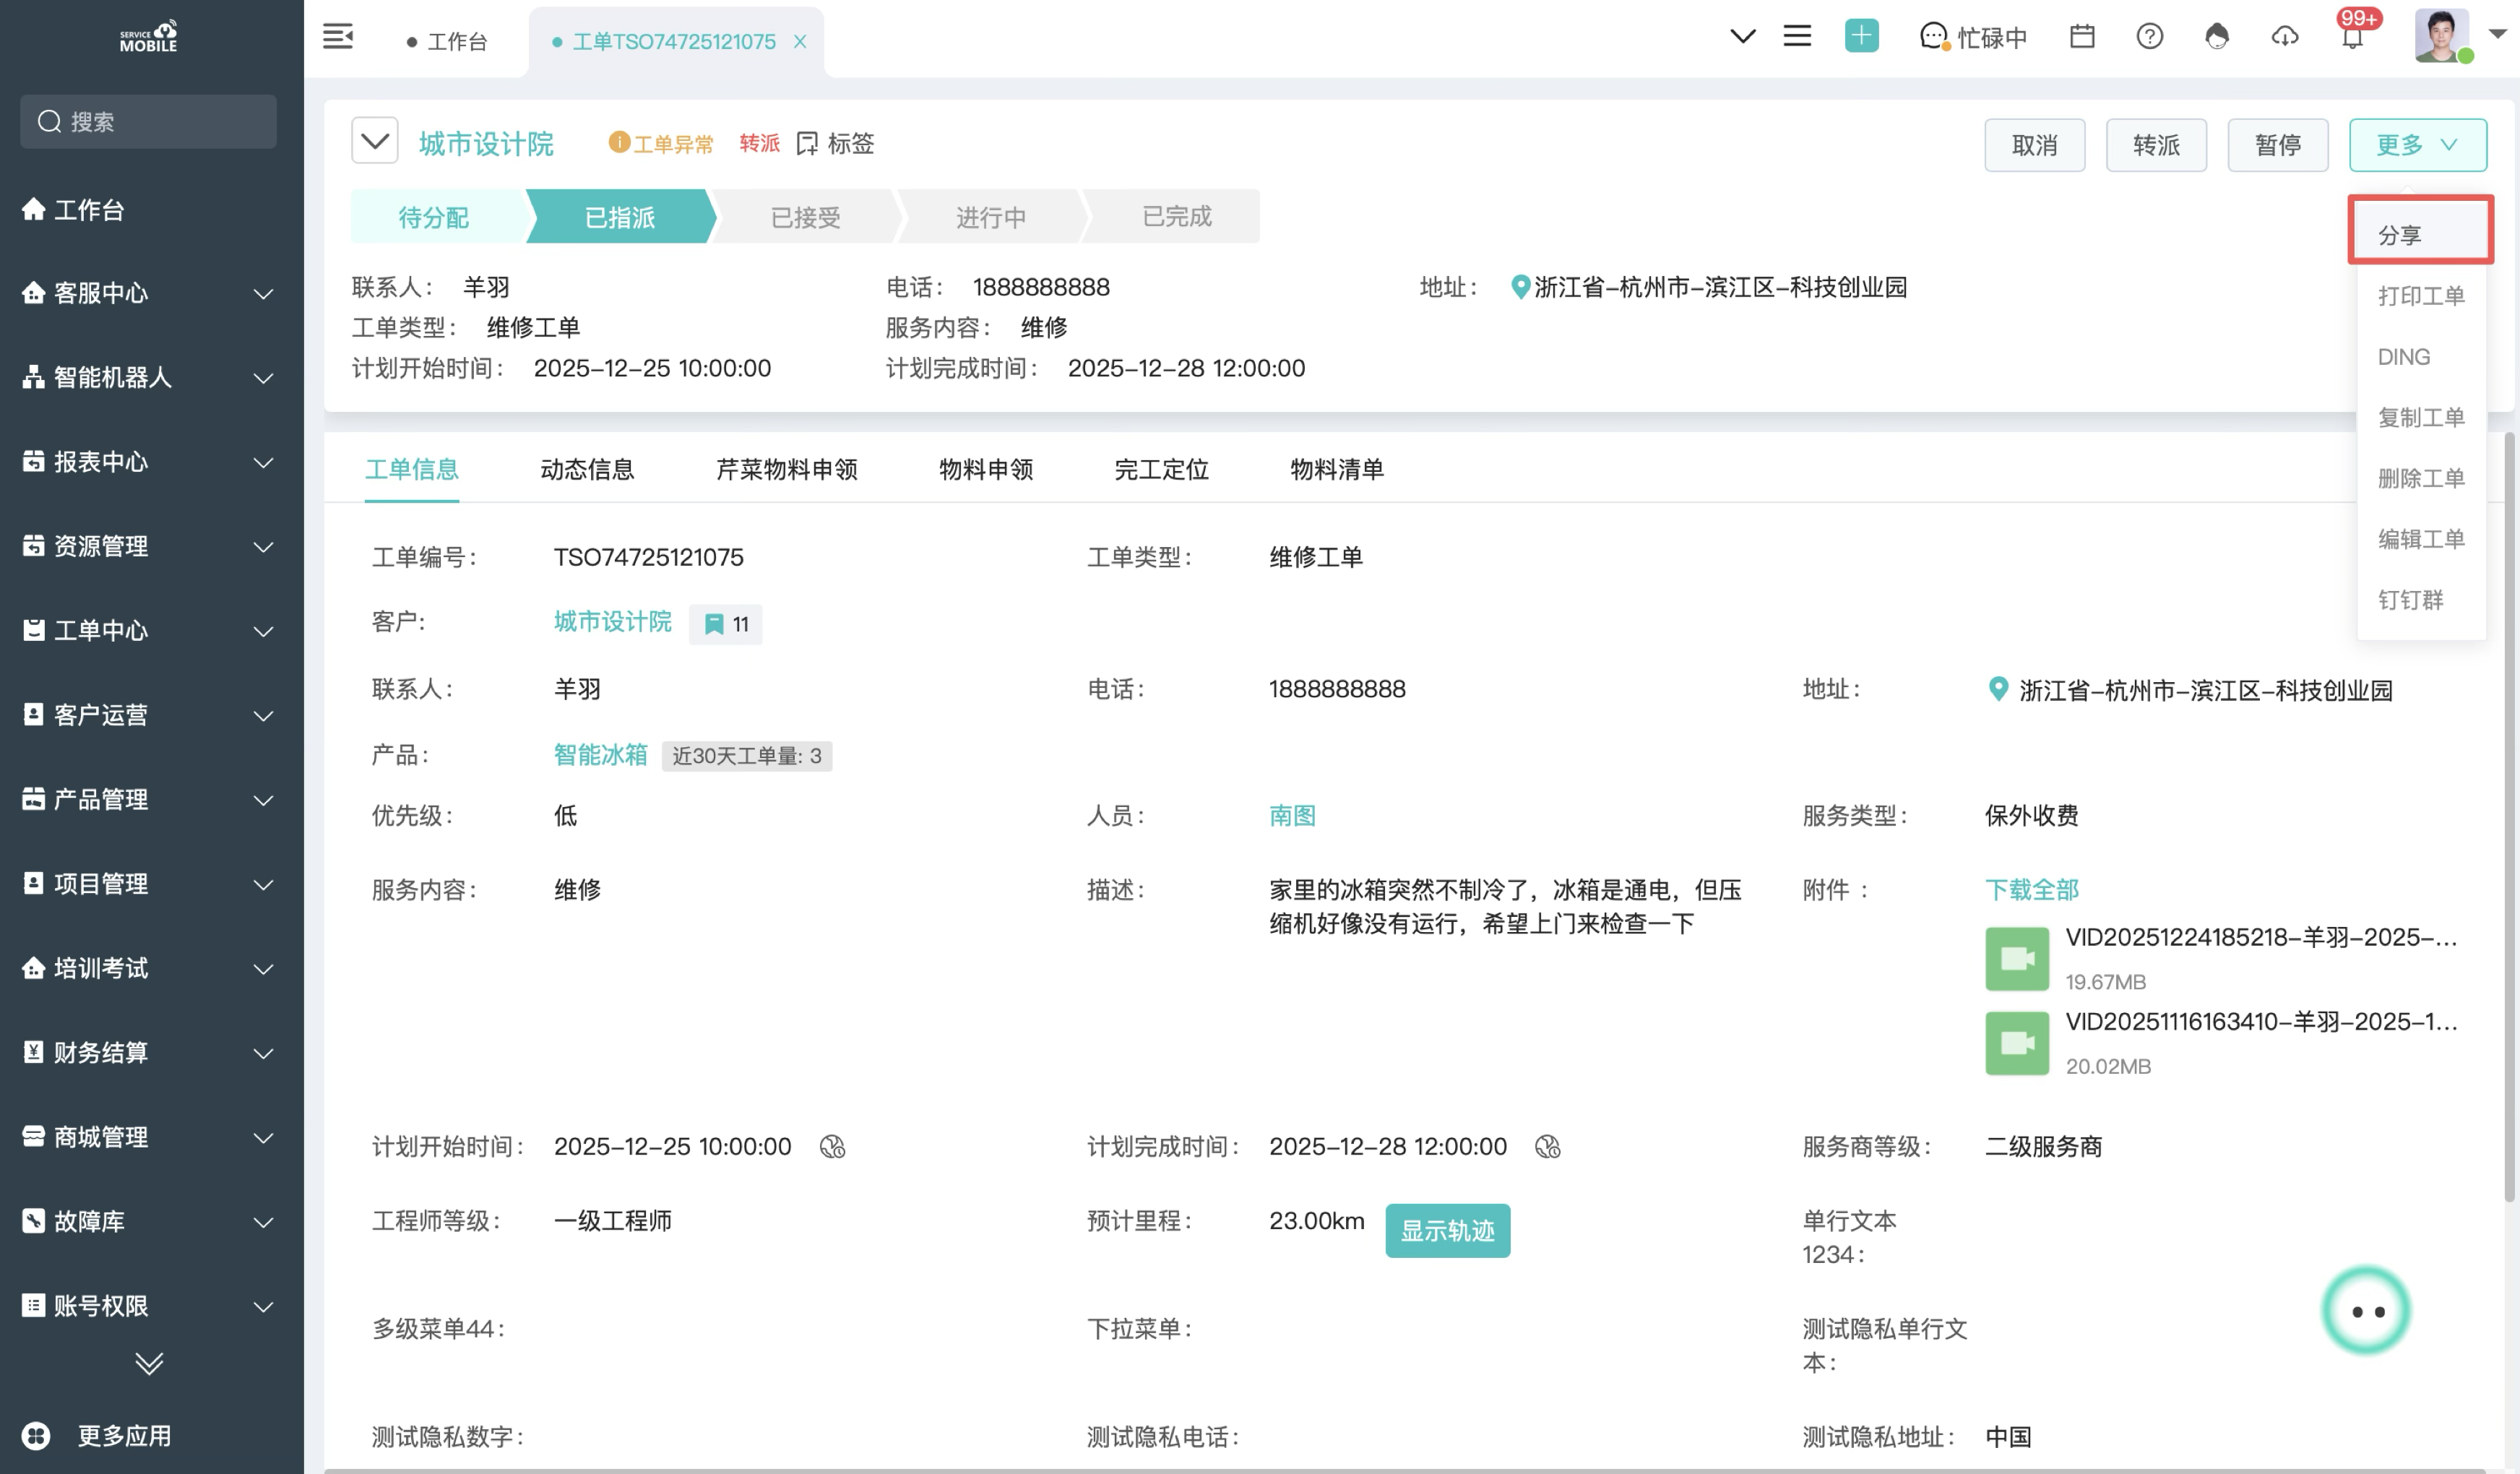Click the 显示轨迹 button
Image resolution: width=2520 pixels, height=1474 pixels.
[x=1447, y=1231]
